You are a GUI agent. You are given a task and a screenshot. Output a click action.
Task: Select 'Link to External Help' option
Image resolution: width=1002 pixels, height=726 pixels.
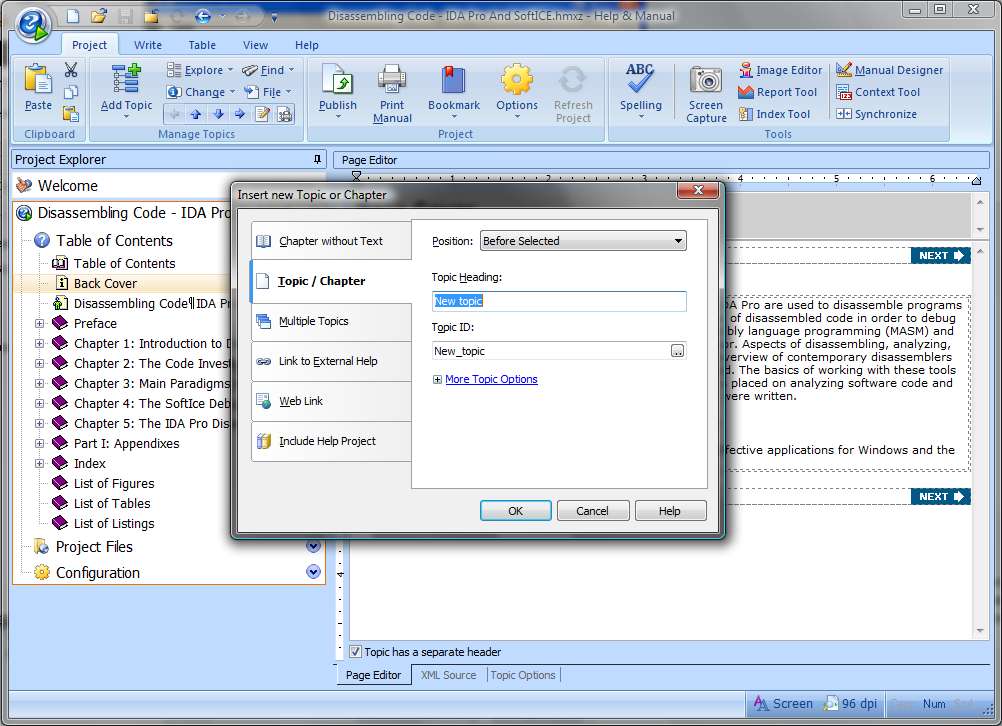pos(331,361)
